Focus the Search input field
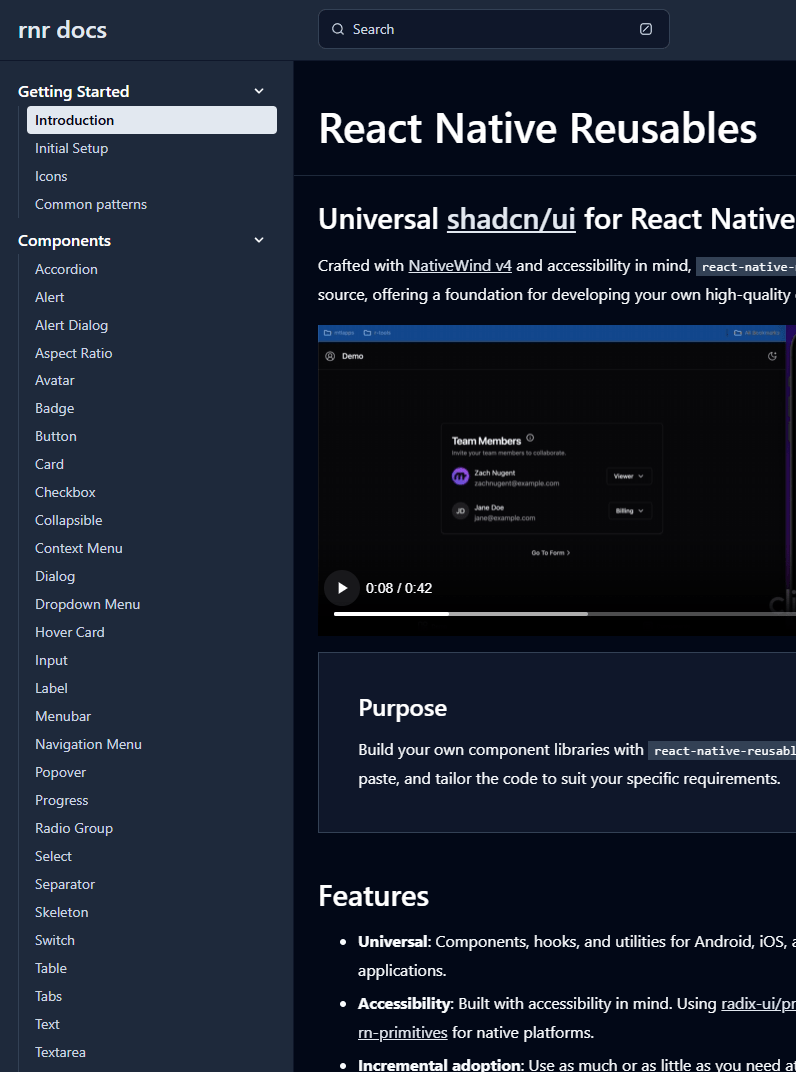Viewport: 796px width, 1072px height. [x=494, y=29]
